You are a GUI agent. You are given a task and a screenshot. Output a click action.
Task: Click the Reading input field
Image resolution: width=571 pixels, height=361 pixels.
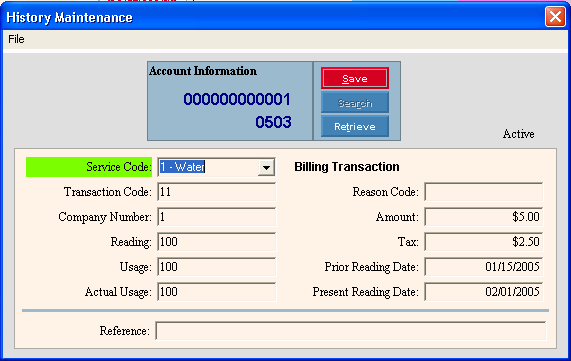[217, 242]
